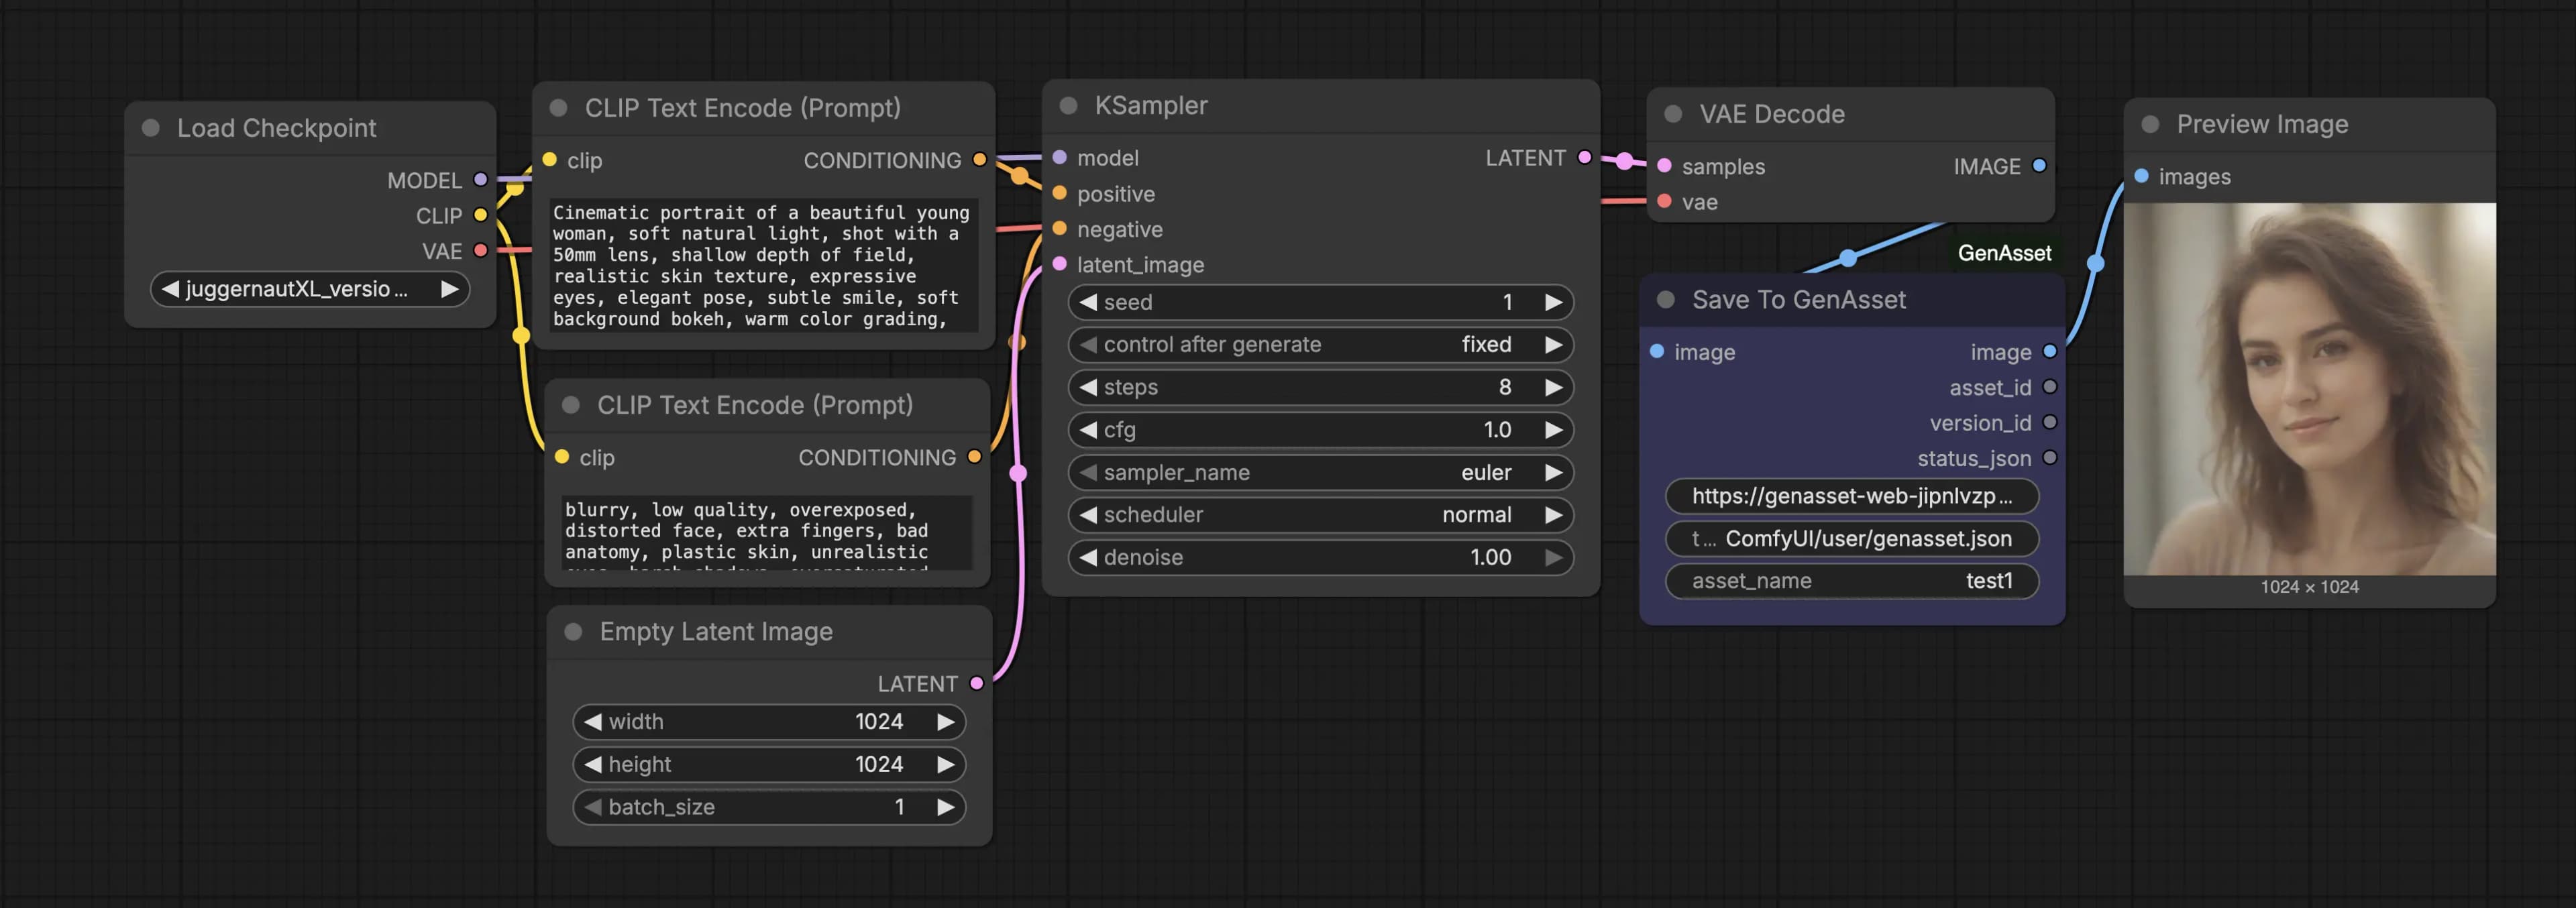Click the KSampler negative input socket
Screen dimensions: 2576x908
pos(1060,228)
